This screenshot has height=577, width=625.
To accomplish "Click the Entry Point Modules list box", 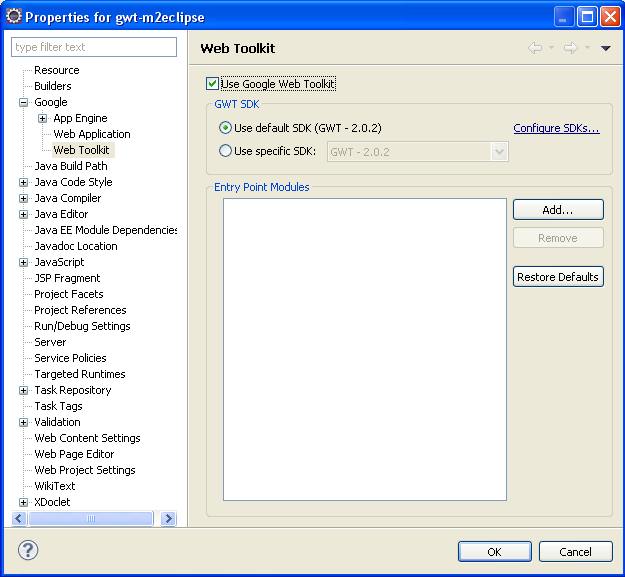I will pyautogui.click(x=365, y=349).
